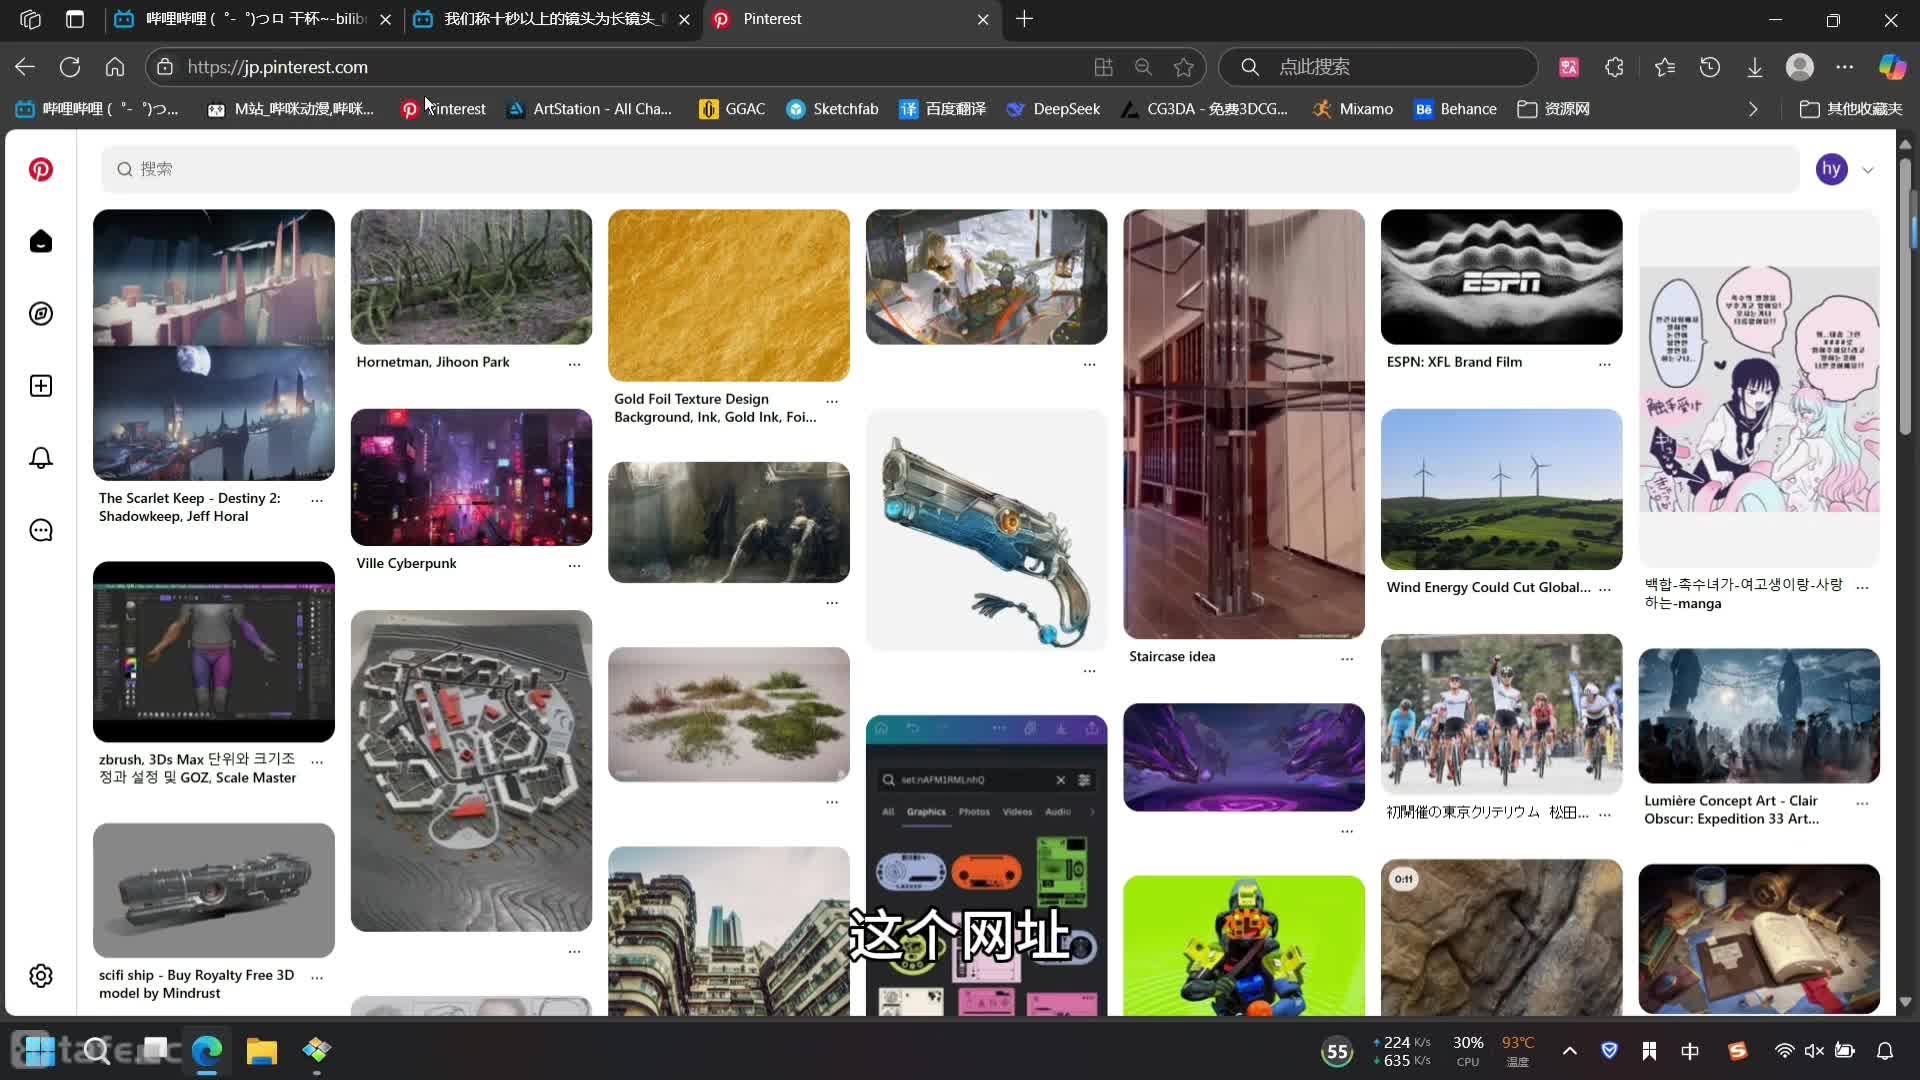Click the address bar URL
Image resolution: width=1920 pixels, height=1080 pixels.
[x=278, y=67]
